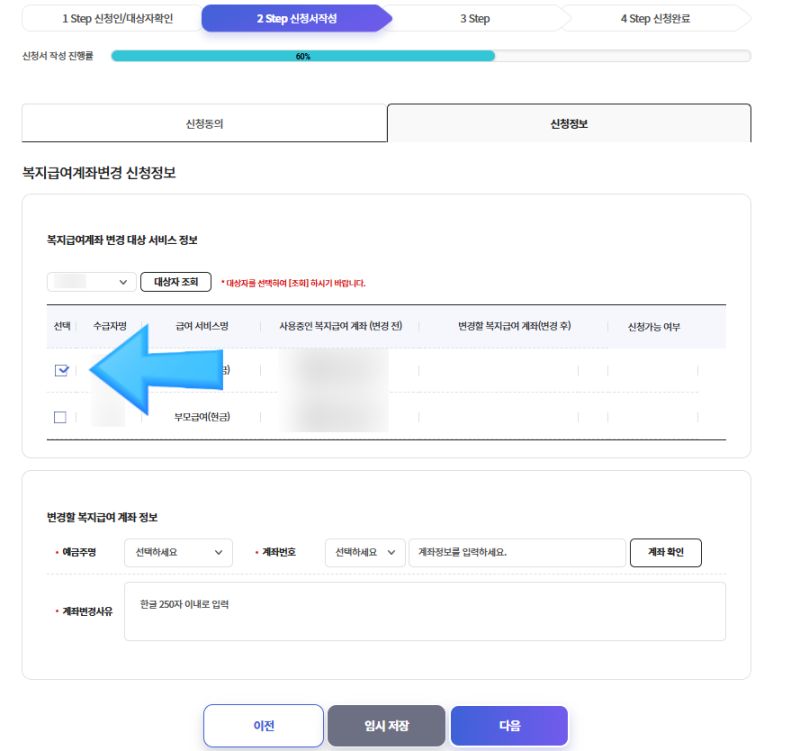Click the 복지급여계좌 변경 대상 서비스 정보 heading
The image size is (800, 751).
122,240
